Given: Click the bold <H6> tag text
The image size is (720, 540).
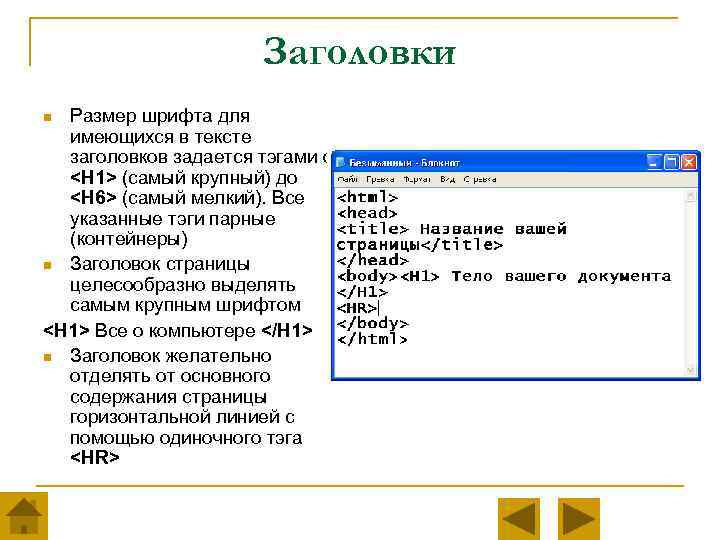Looking at the screenshot, I should coord(93,198).
